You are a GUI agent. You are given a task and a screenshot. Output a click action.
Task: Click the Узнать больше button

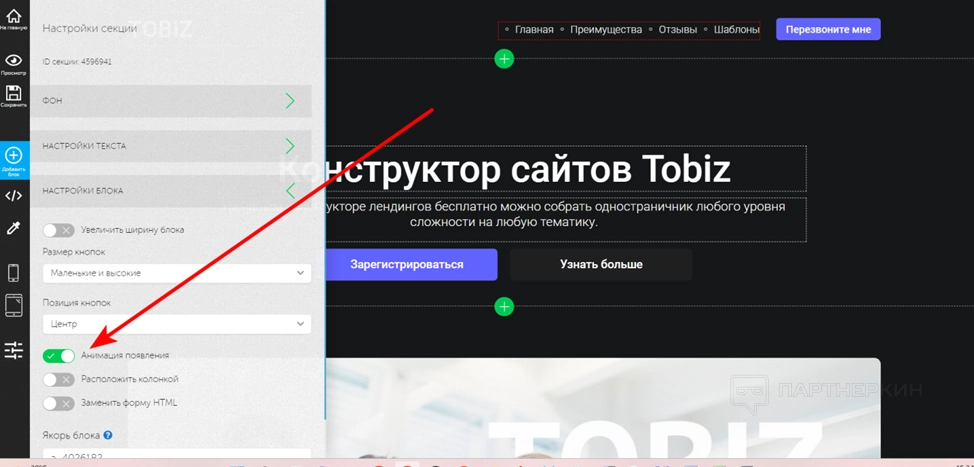coord(601,265)
